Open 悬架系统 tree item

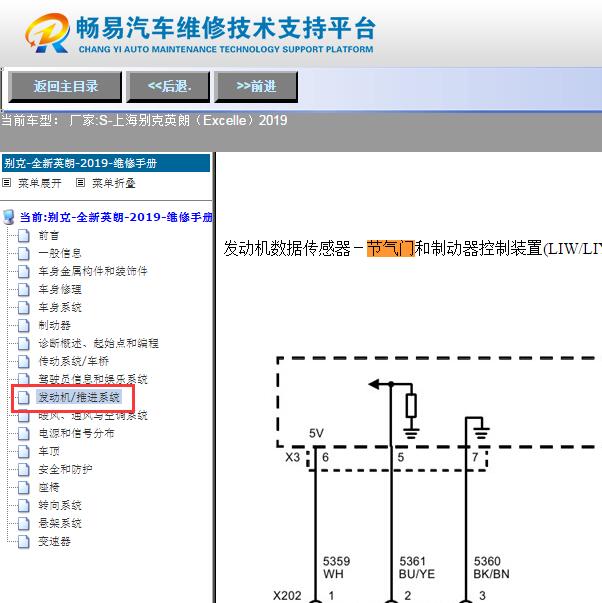(60, 523)
